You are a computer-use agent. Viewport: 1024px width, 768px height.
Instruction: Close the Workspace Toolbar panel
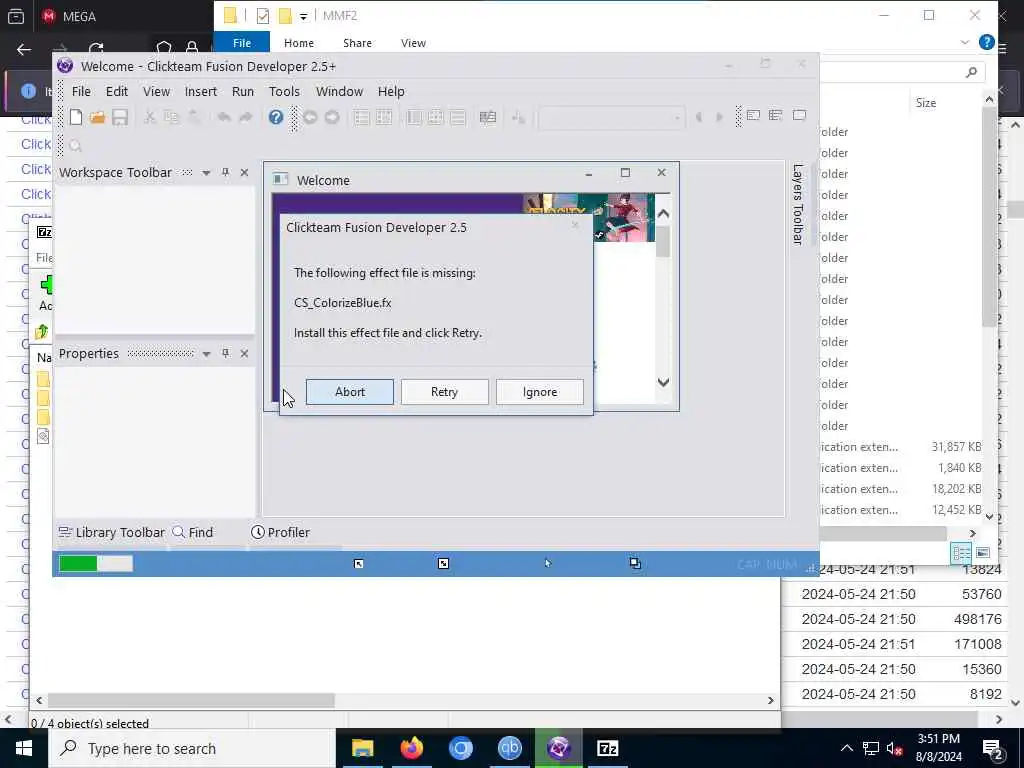tap(244, 172)
